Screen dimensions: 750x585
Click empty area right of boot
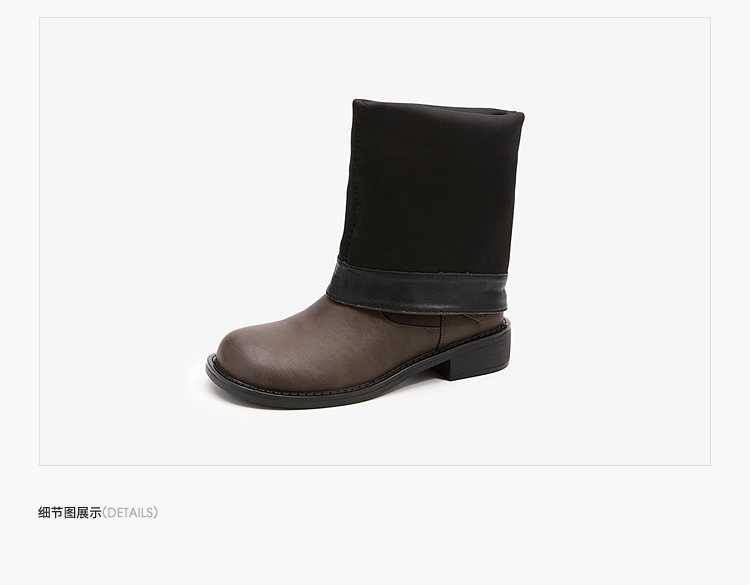point(617,239)
